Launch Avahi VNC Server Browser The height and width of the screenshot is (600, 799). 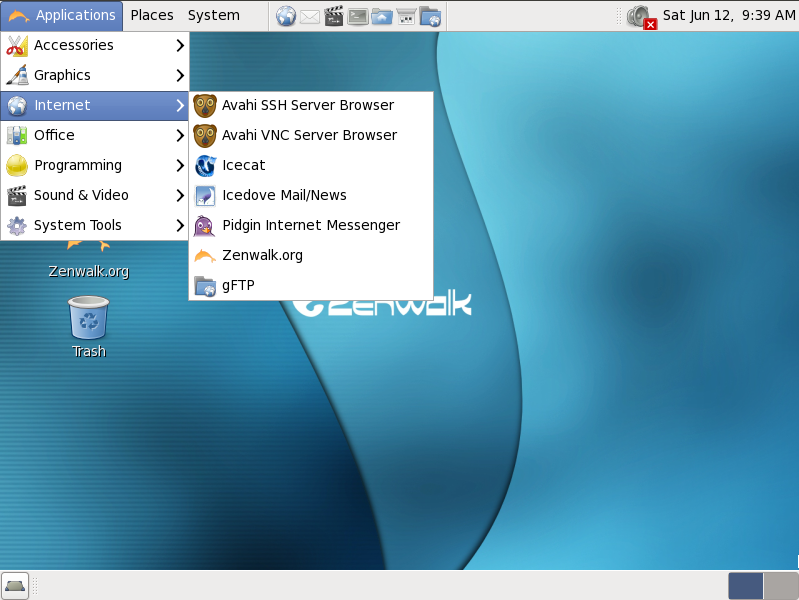point(311,136)
